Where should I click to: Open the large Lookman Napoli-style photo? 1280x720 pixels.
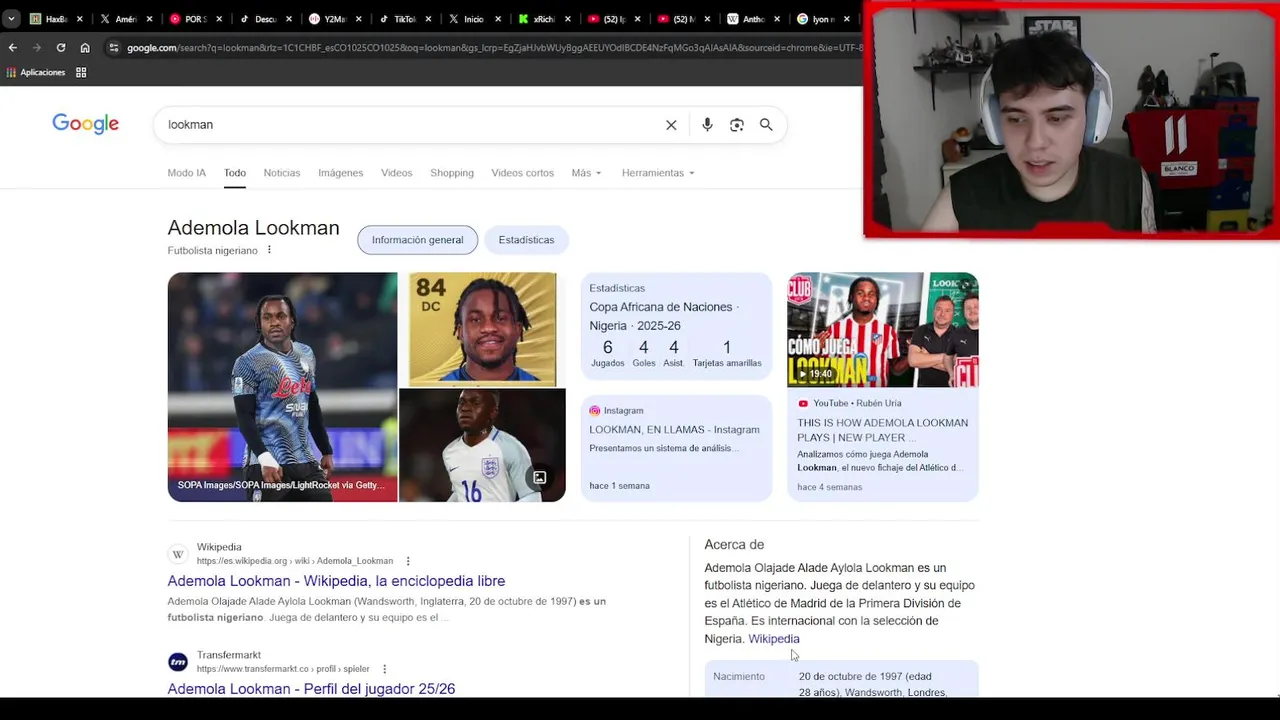point(282,387)
